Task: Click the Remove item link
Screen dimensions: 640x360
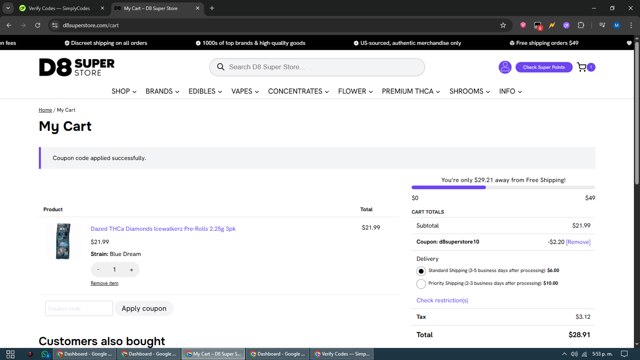Action: point(104,283)
